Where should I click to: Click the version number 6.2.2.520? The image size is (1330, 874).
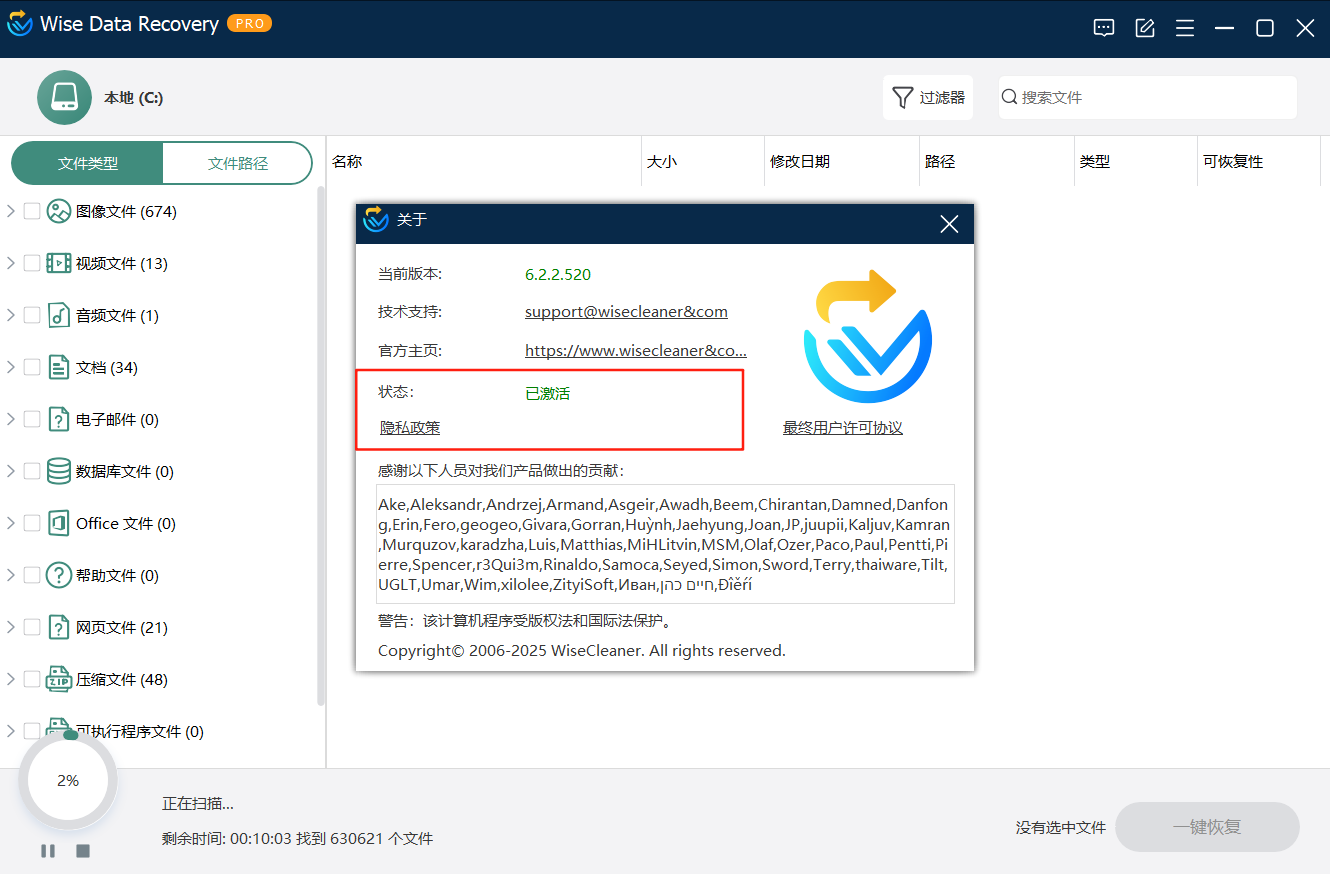click(558, 274)
